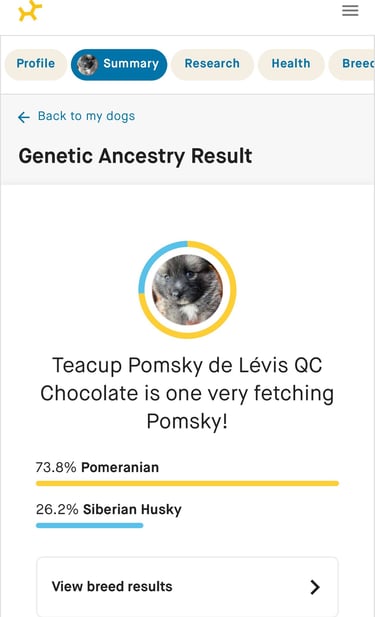Click the 73.8% Pomeranian label

pos(97,467)
